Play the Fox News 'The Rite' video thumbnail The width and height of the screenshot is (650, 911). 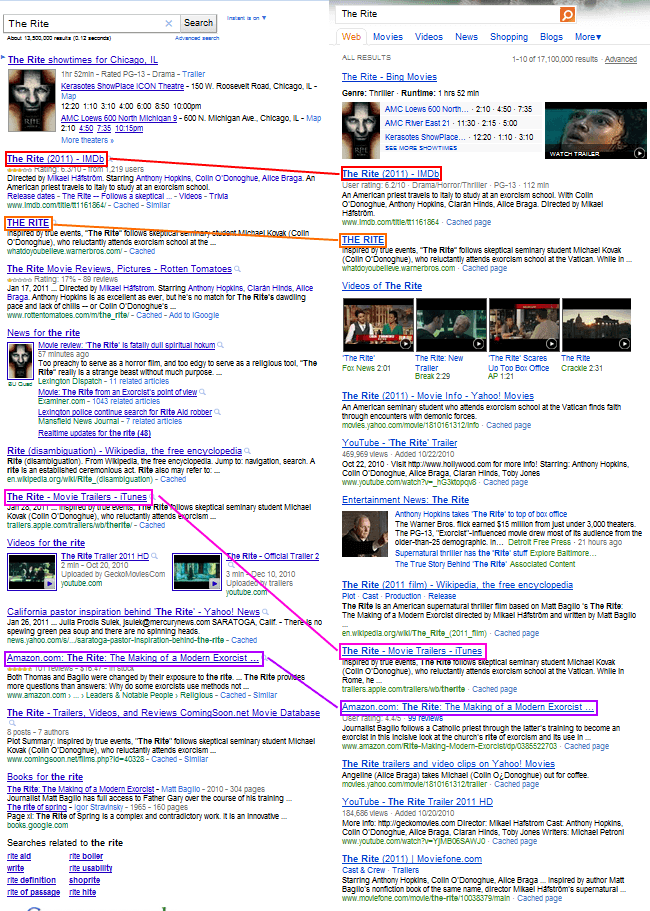[x=378, y=325]
